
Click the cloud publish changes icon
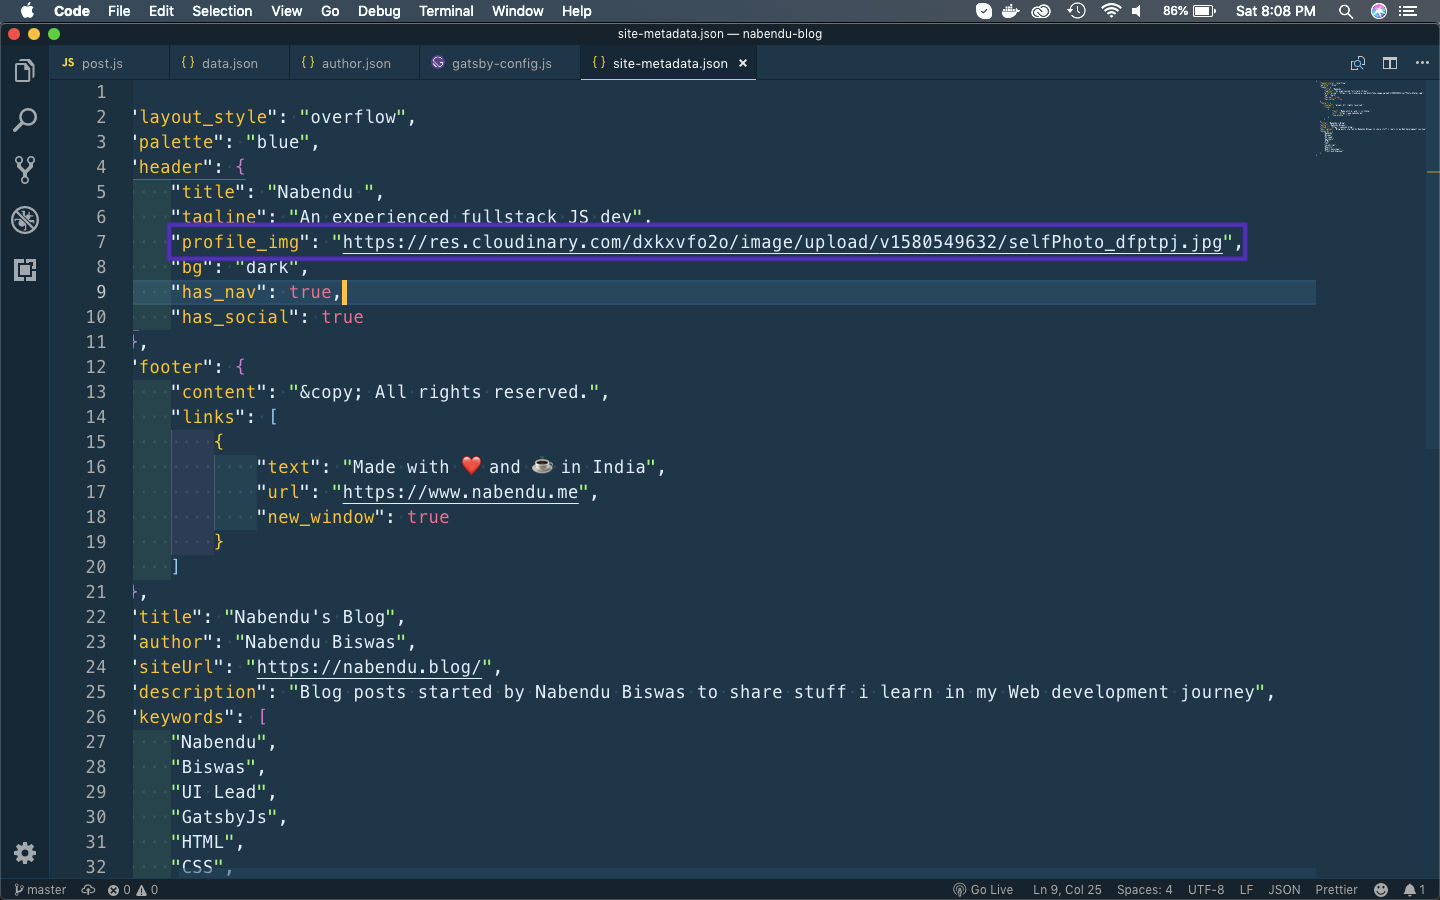click(88, 890)
